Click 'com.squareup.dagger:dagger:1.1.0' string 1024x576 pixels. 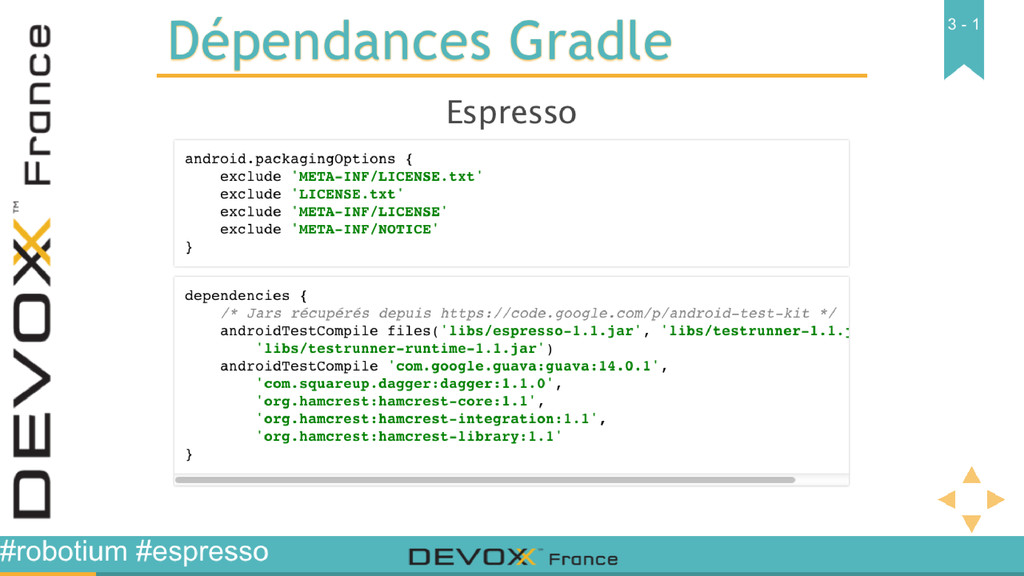coord(404,383)
